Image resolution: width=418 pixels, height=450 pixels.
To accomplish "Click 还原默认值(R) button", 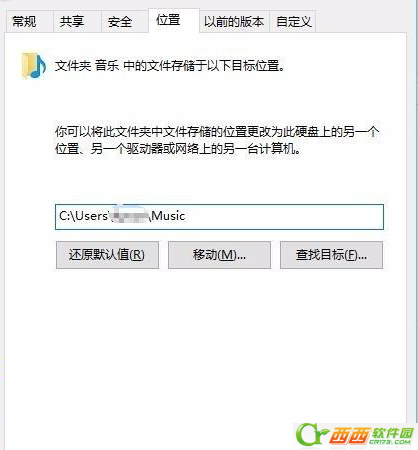I will [107, 255].
